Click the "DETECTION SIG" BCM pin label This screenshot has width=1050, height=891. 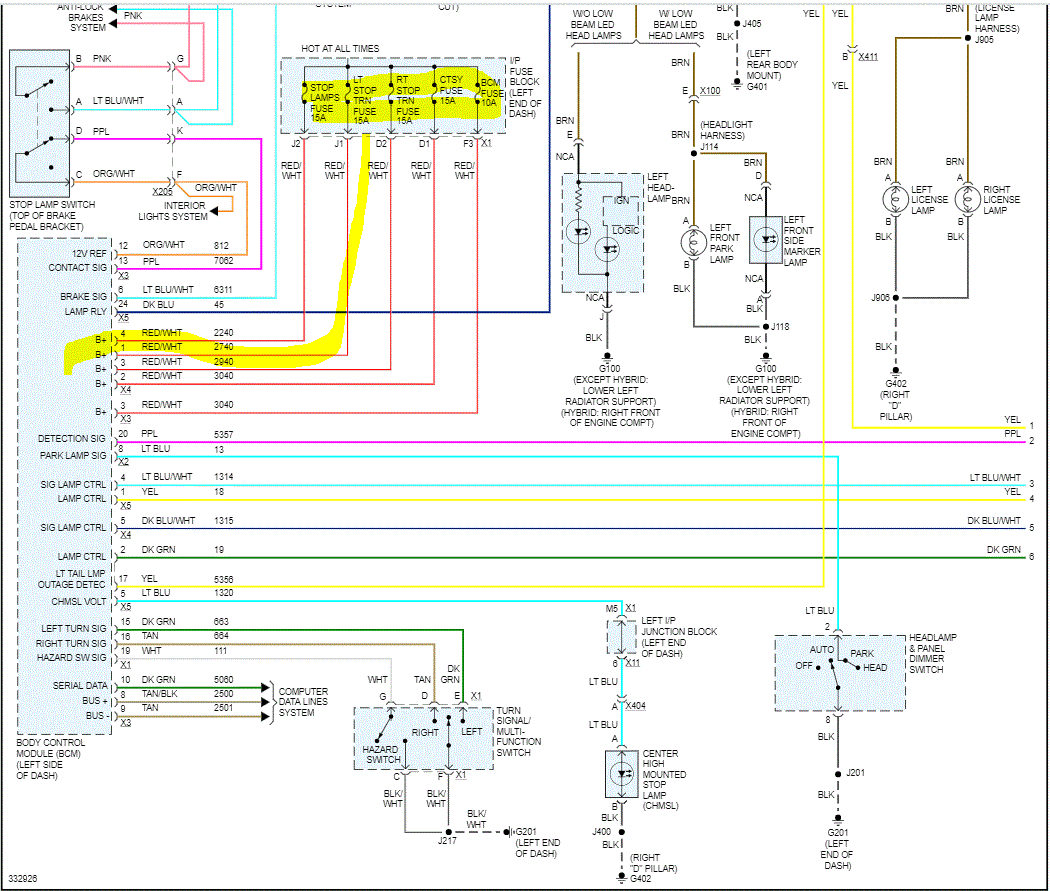[x=72, y=439]
